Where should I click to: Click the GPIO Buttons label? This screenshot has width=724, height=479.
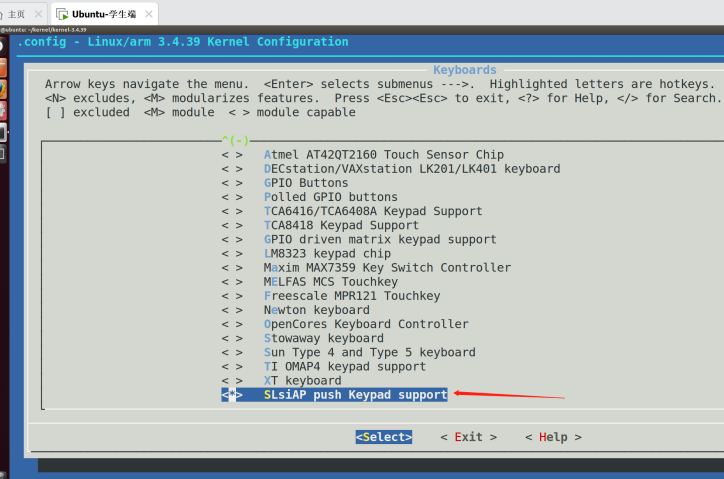click(x=306, y=183)
